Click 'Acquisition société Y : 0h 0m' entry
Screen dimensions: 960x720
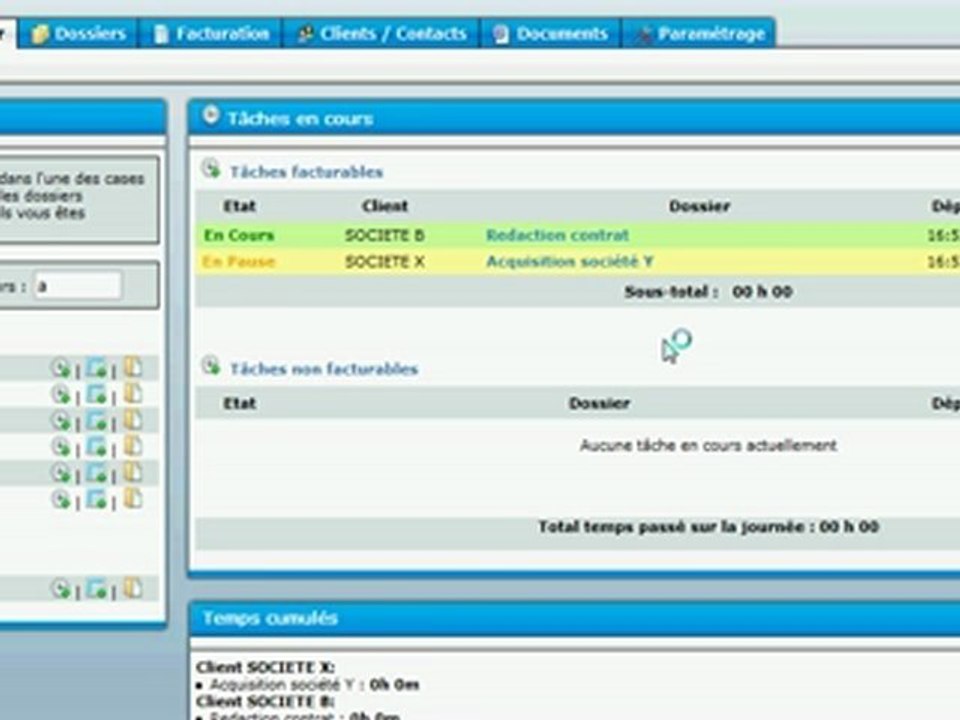(x=314, y=684)
